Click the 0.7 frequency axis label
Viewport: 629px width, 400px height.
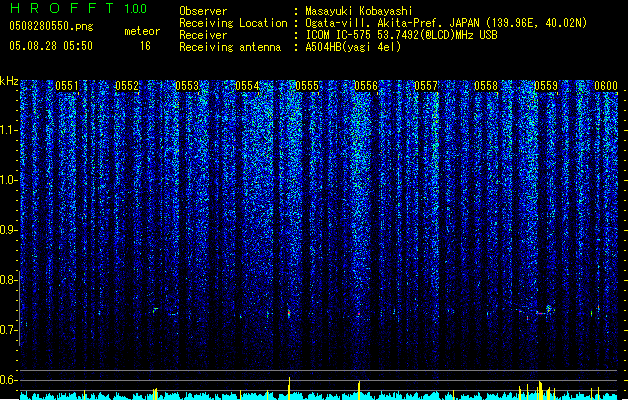point(9,330)
